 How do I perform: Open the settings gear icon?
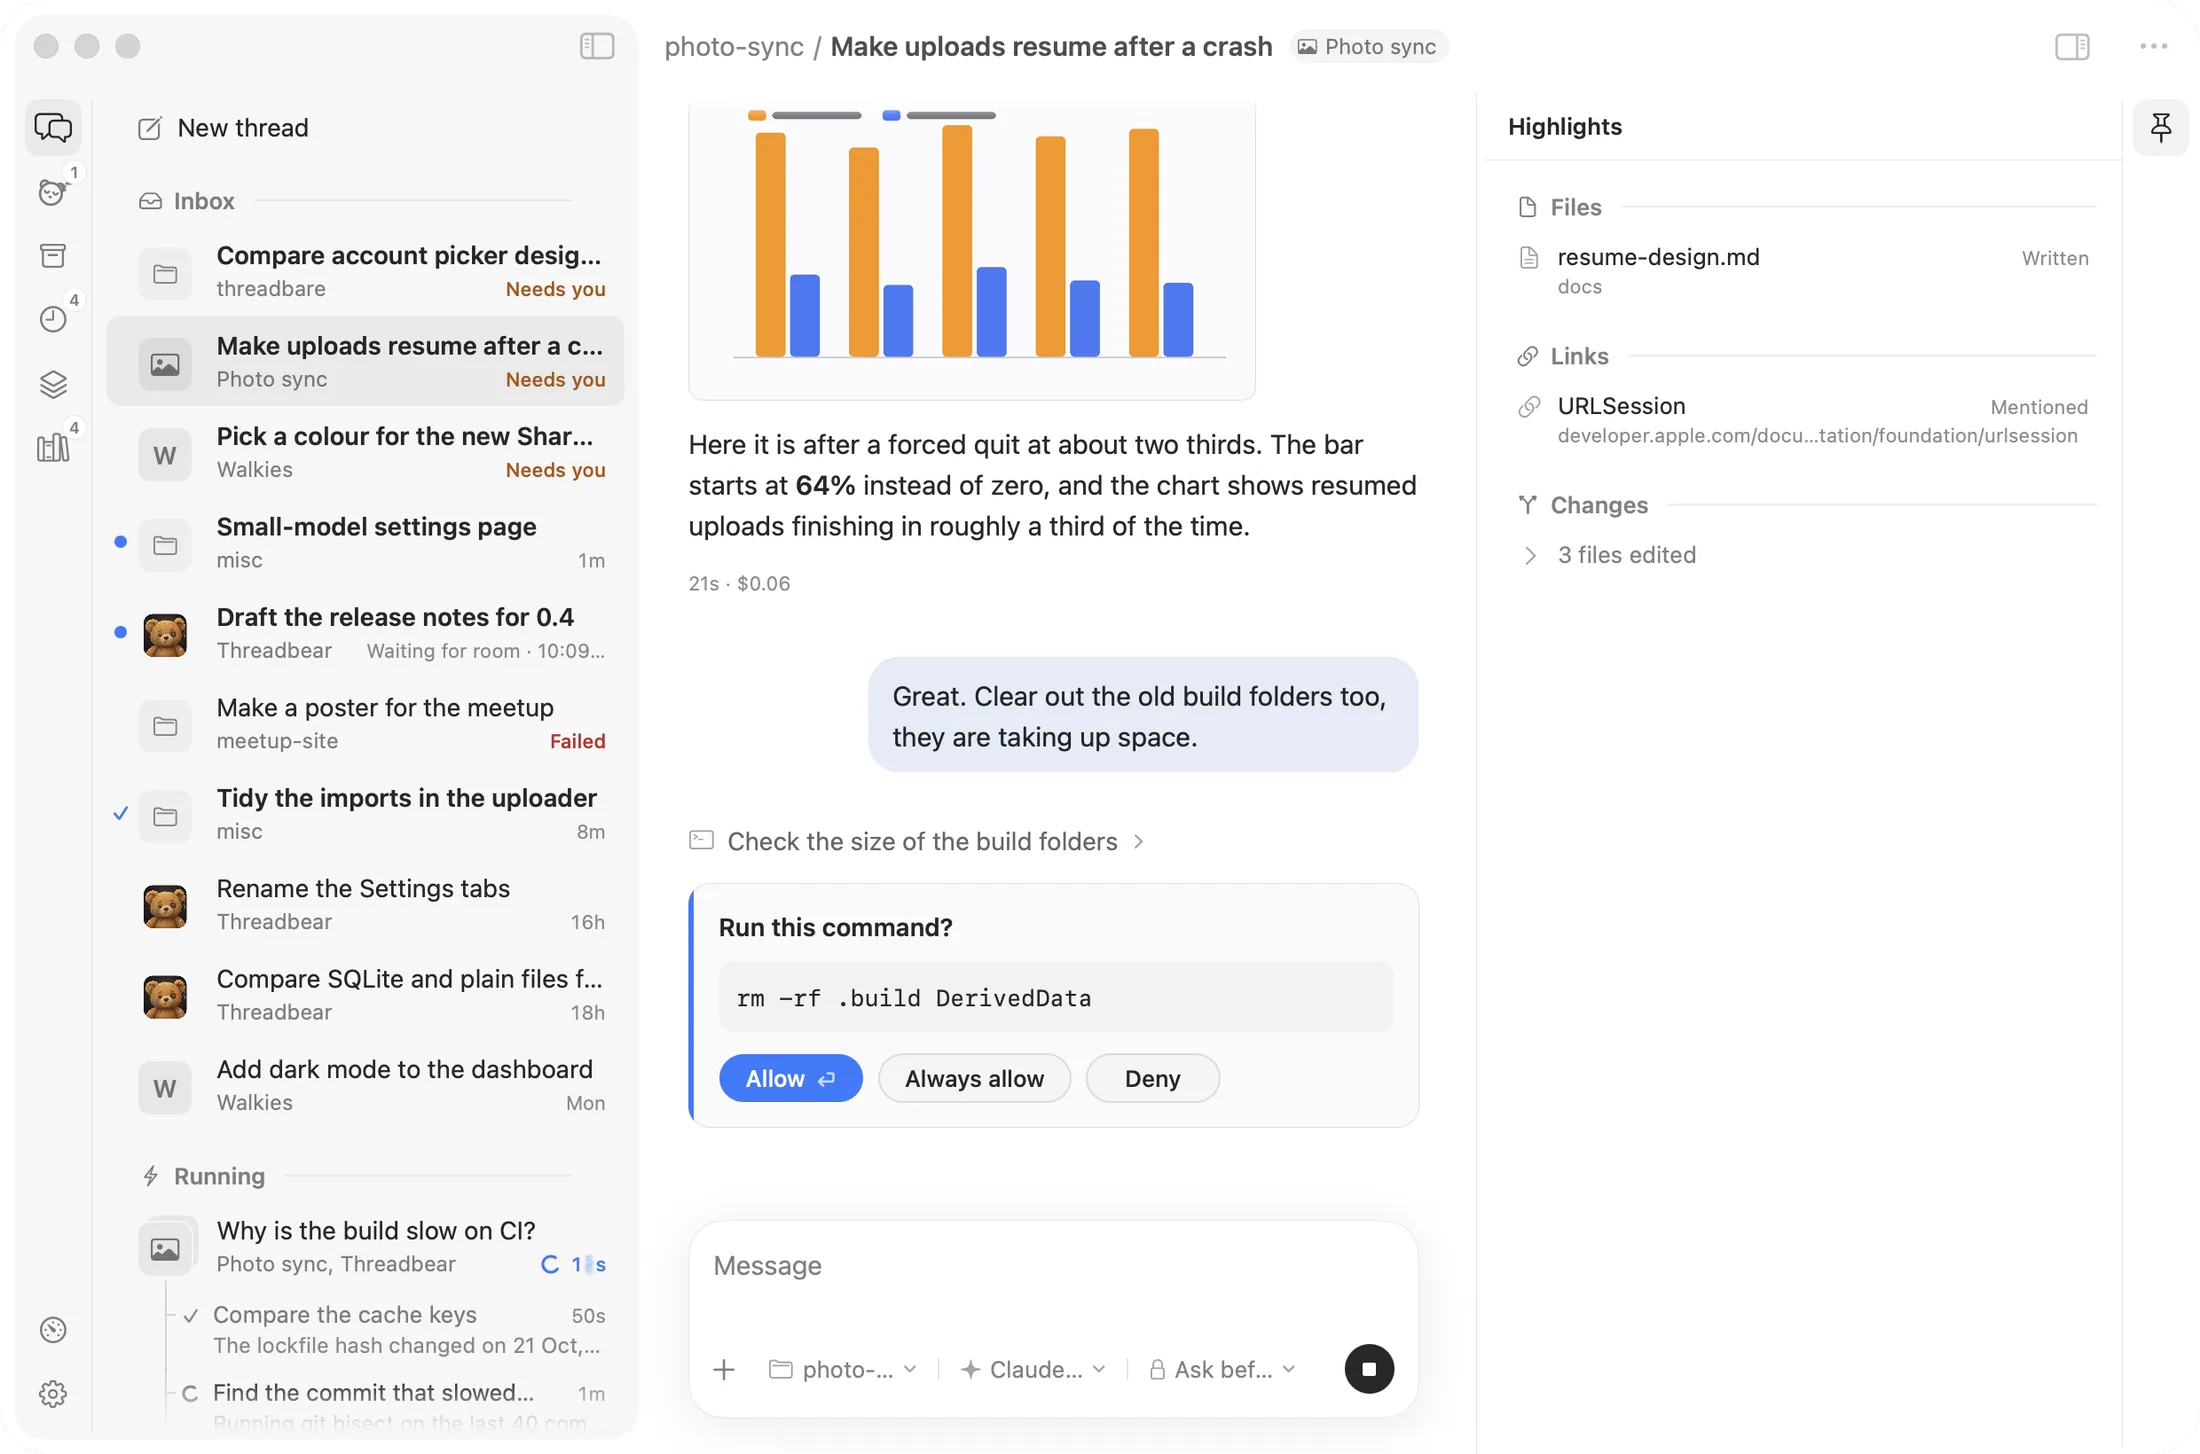(x=53, y=1394)
